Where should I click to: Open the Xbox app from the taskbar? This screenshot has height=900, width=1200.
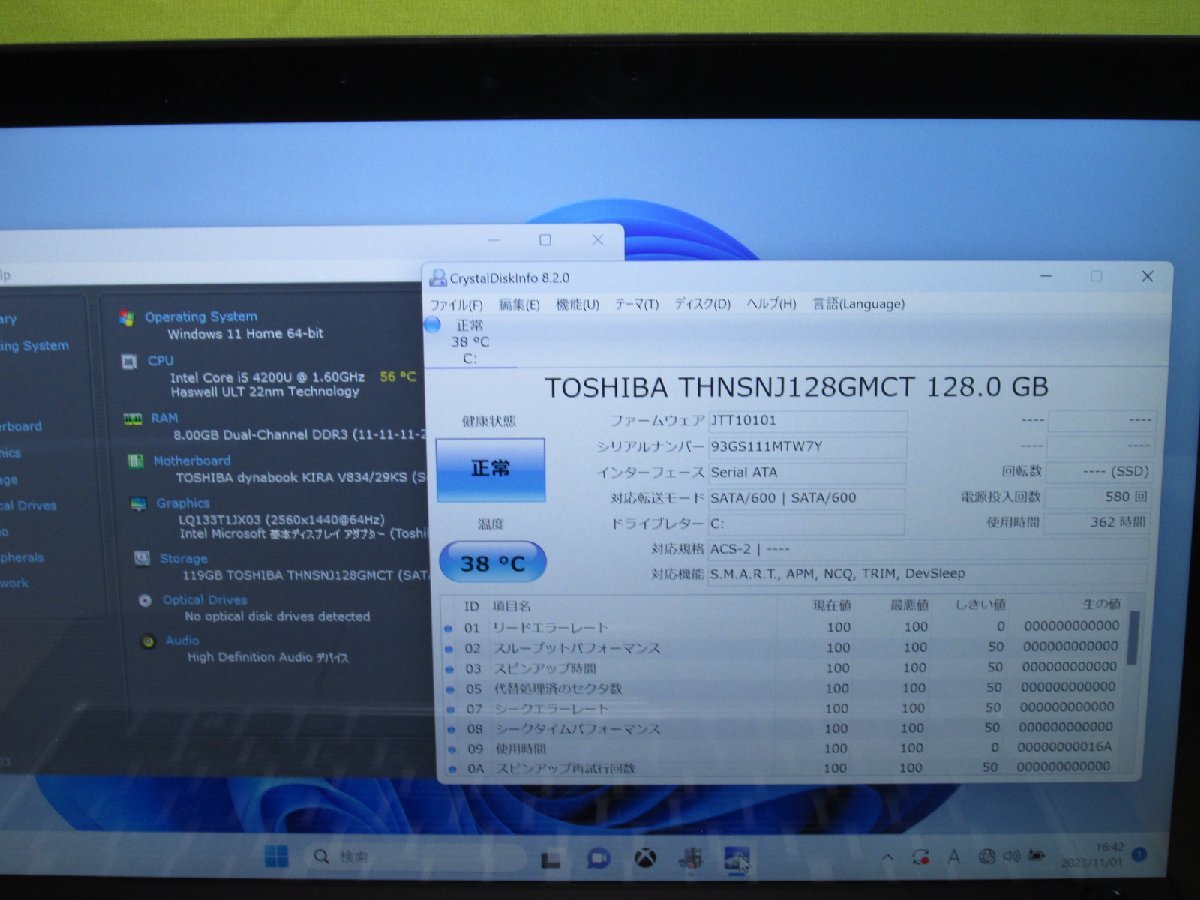[x=647, y=857]
